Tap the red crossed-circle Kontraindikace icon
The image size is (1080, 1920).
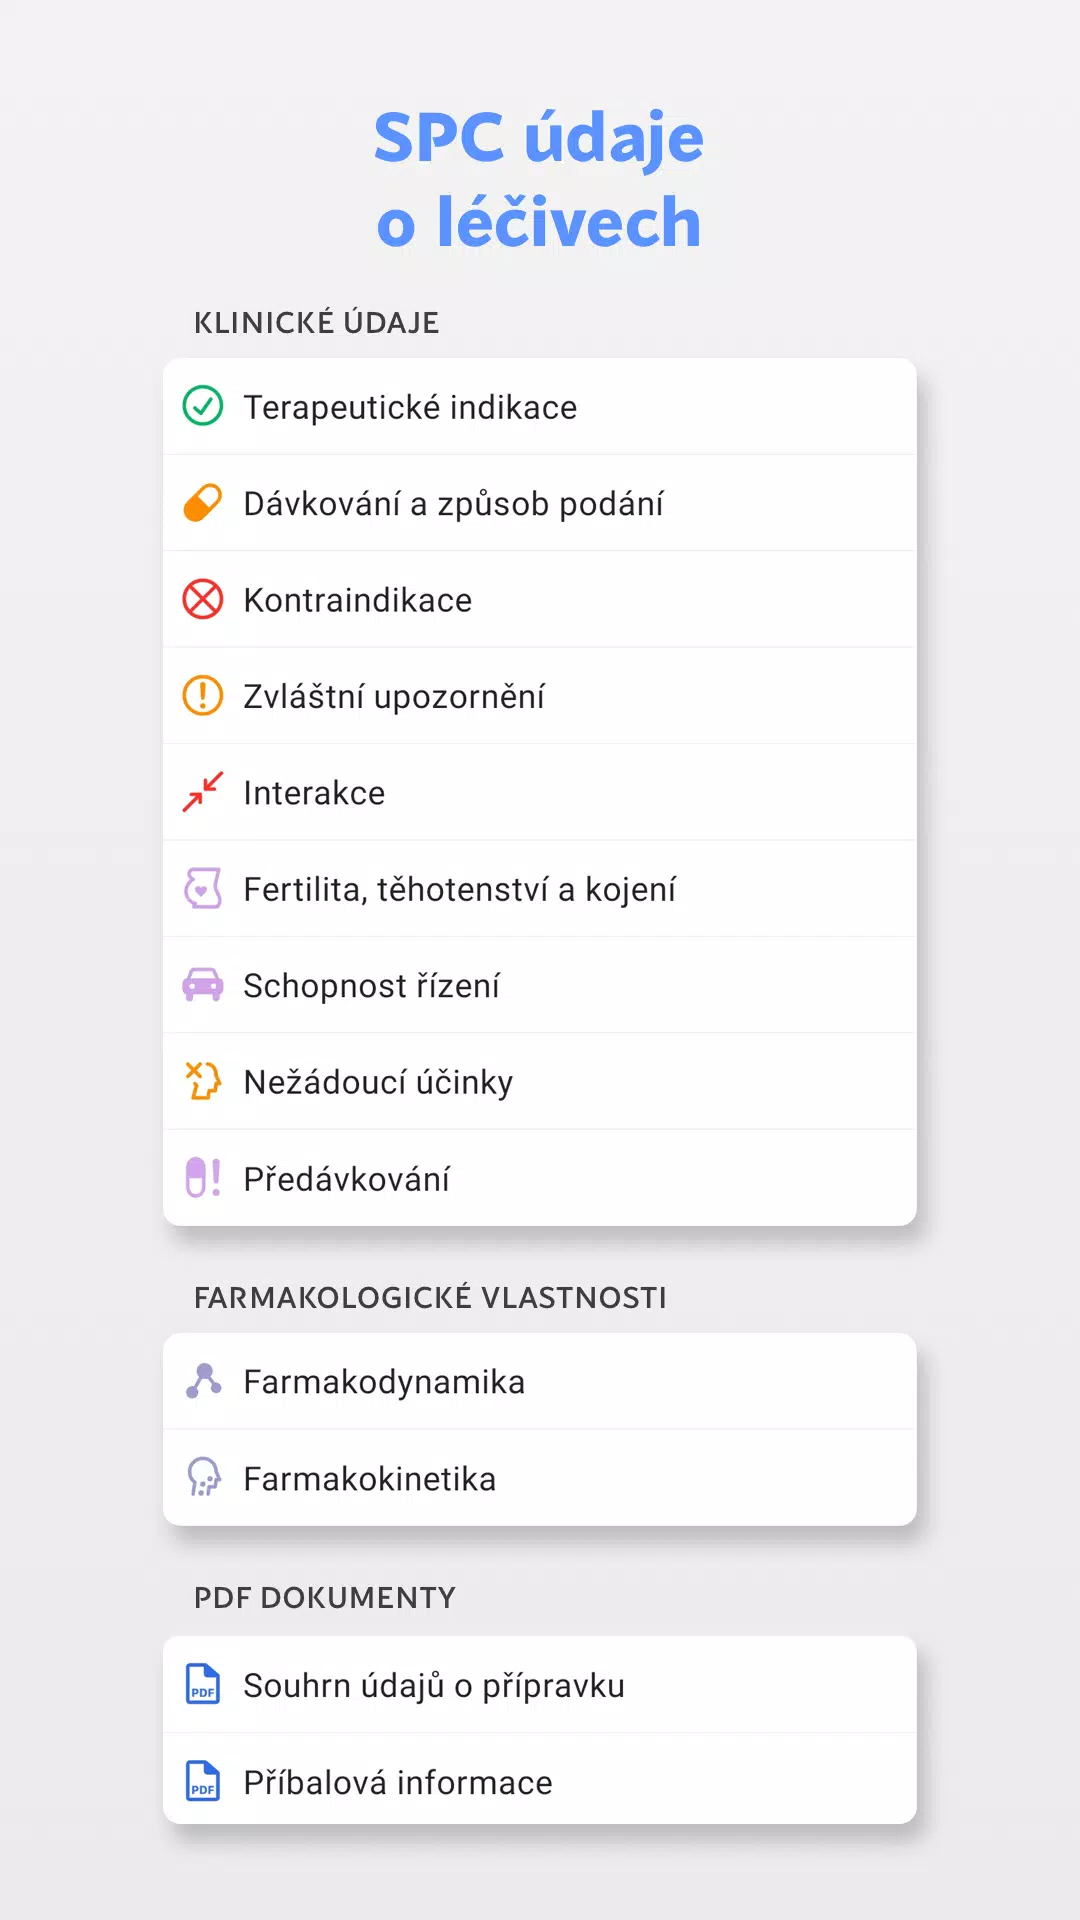(203, 599)
